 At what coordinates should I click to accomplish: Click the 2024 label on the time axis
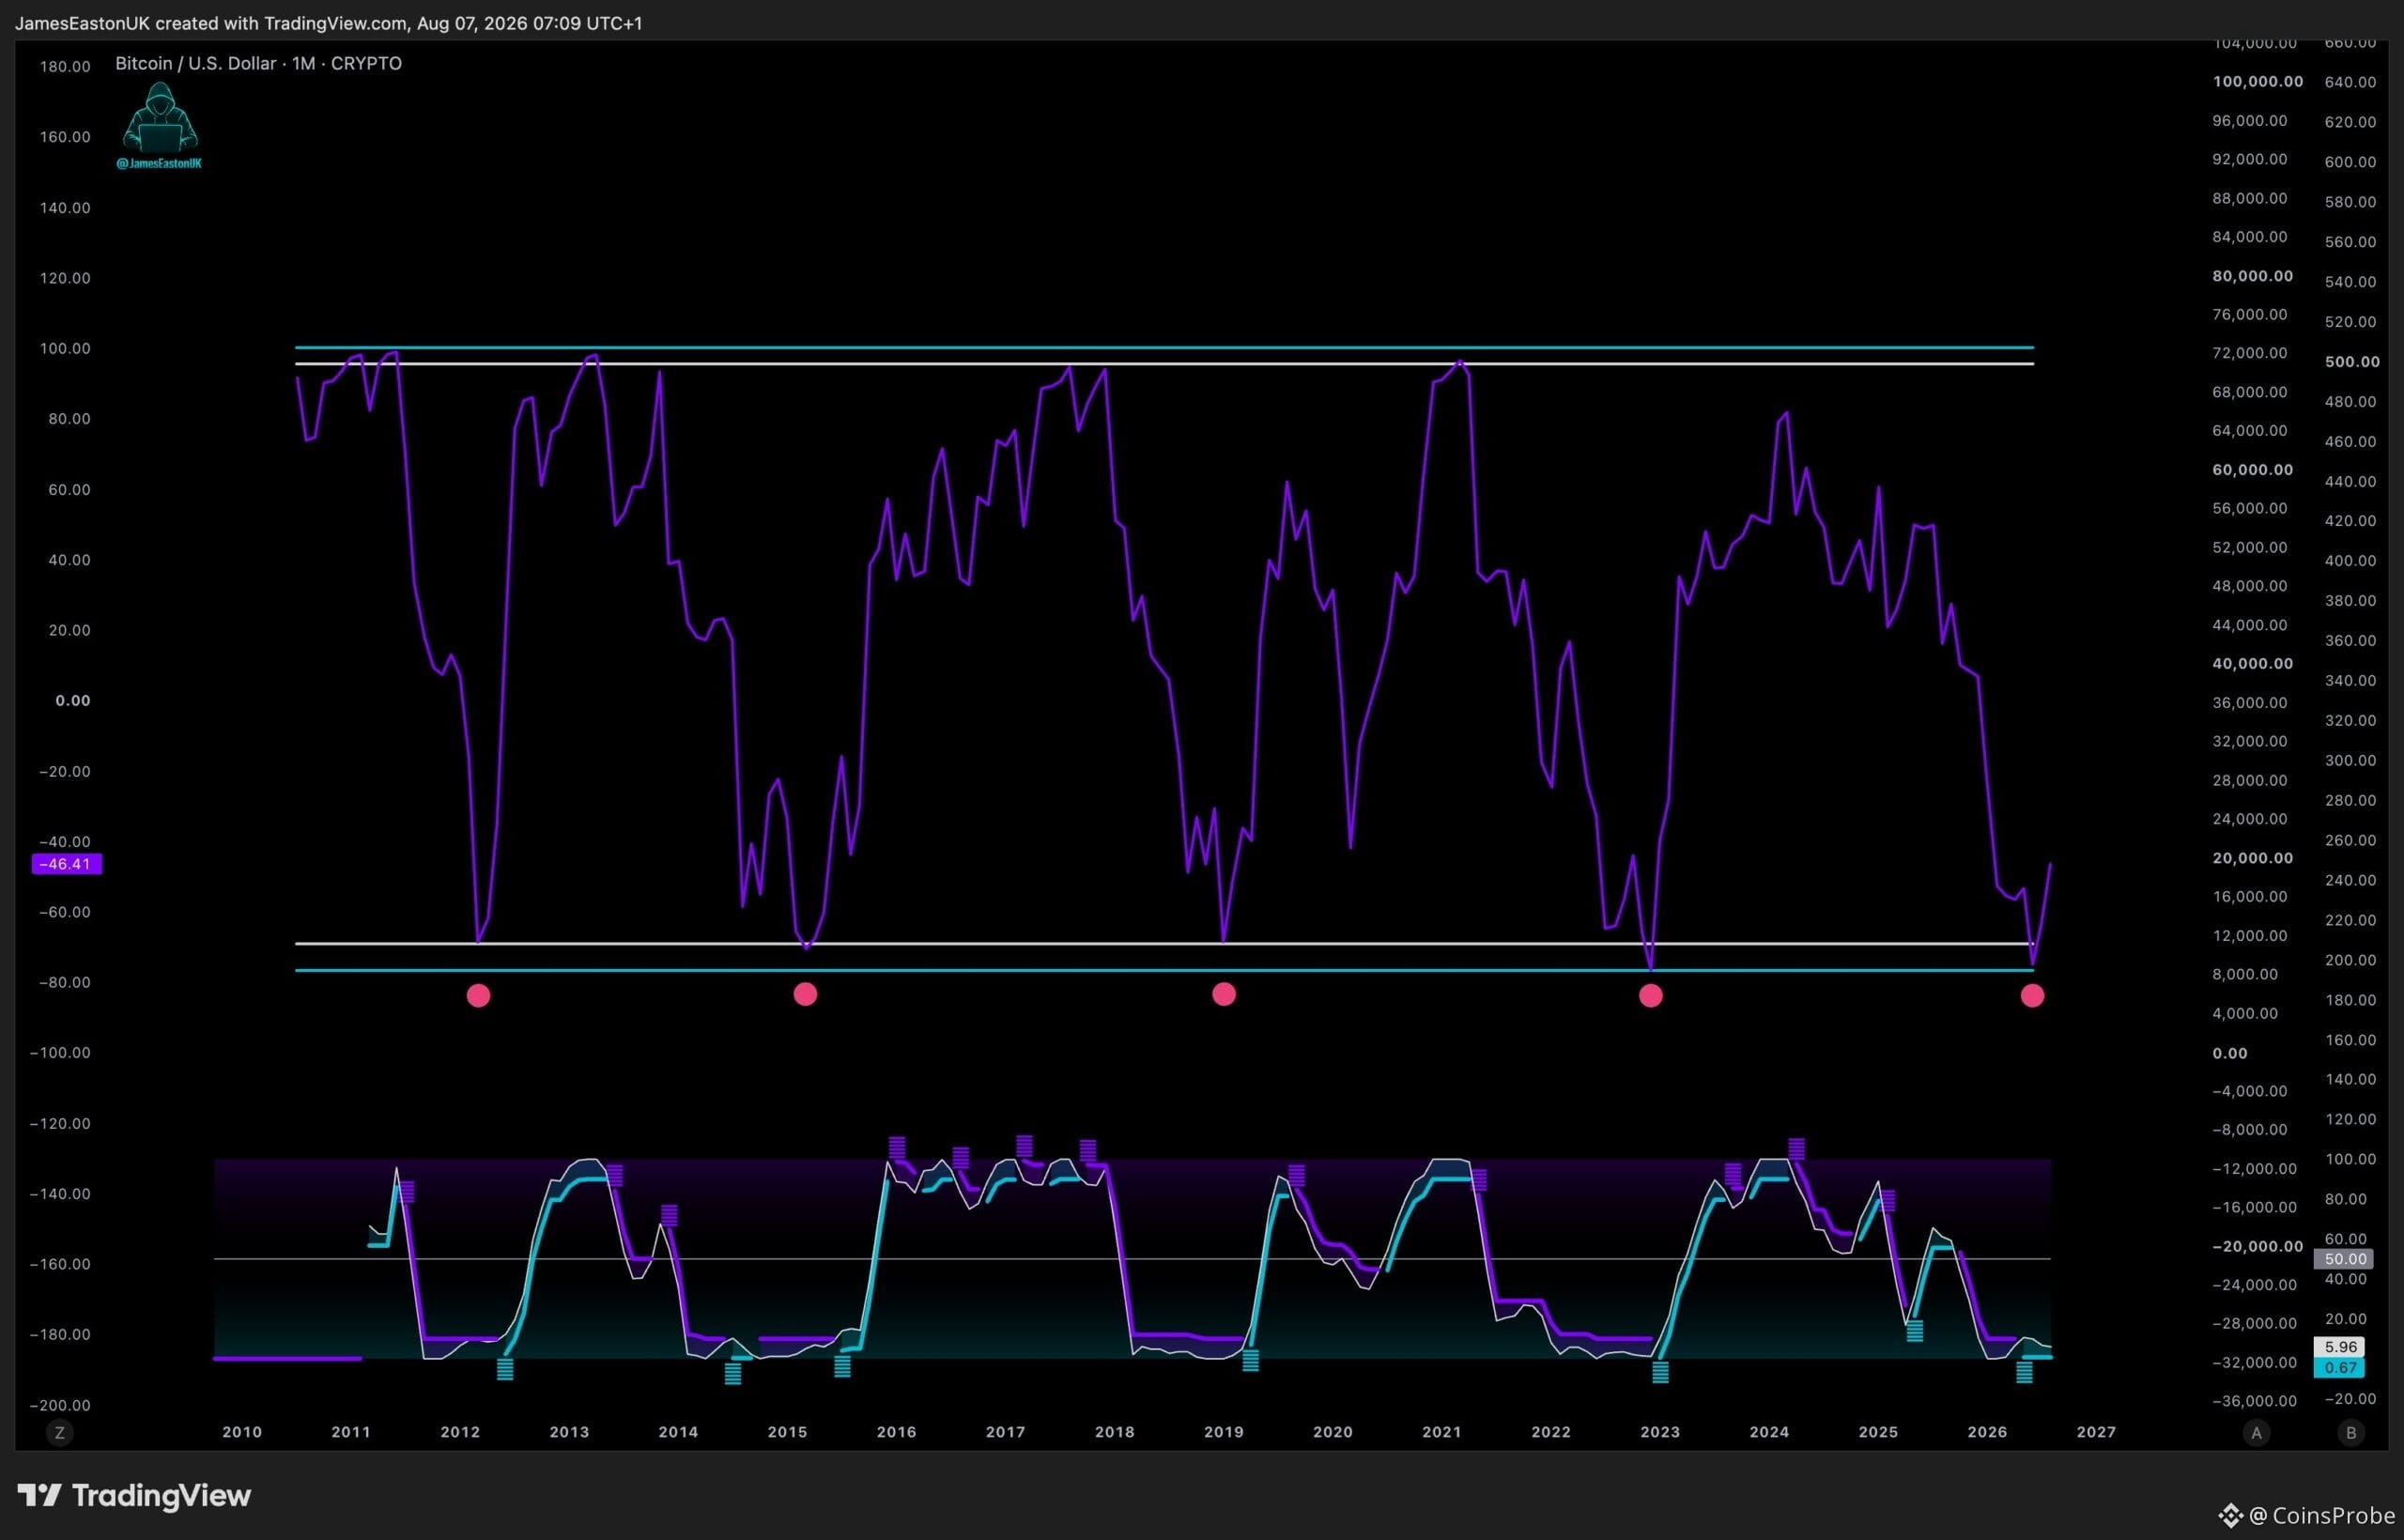pyautogui.click(x=1769, y=1432)
